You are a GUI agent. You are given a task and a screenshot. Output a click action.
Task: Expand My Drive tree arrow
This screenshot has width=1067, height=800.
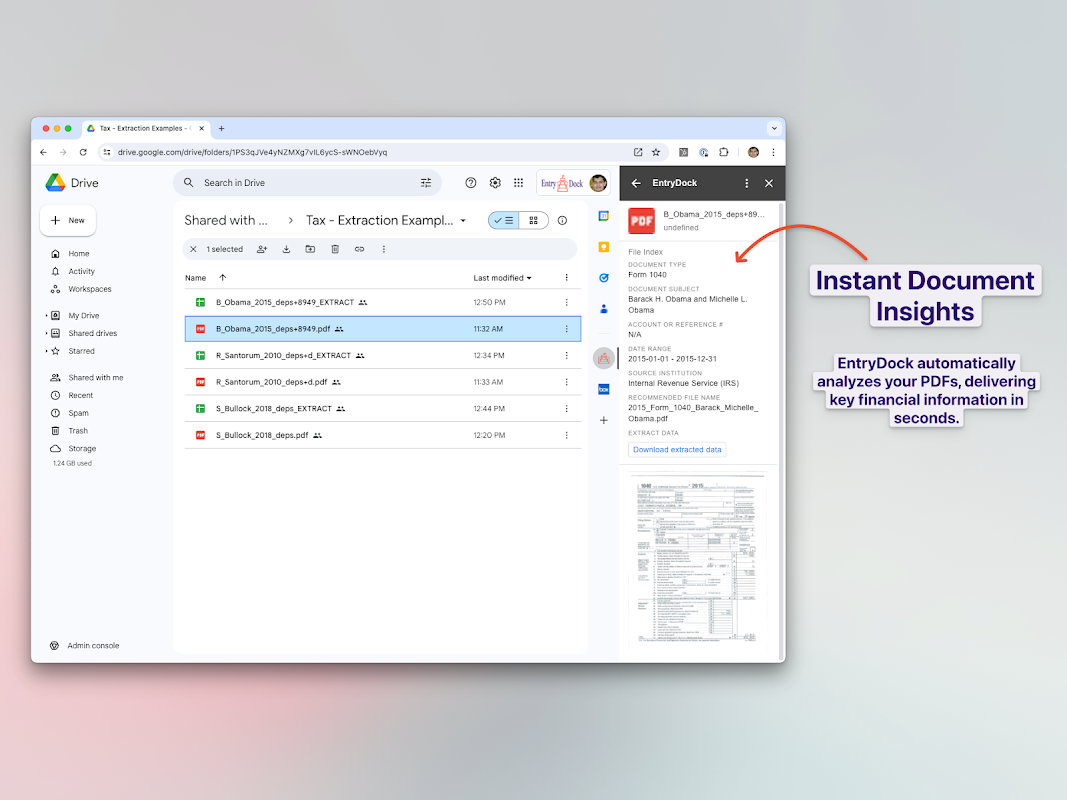click(46, 316)
